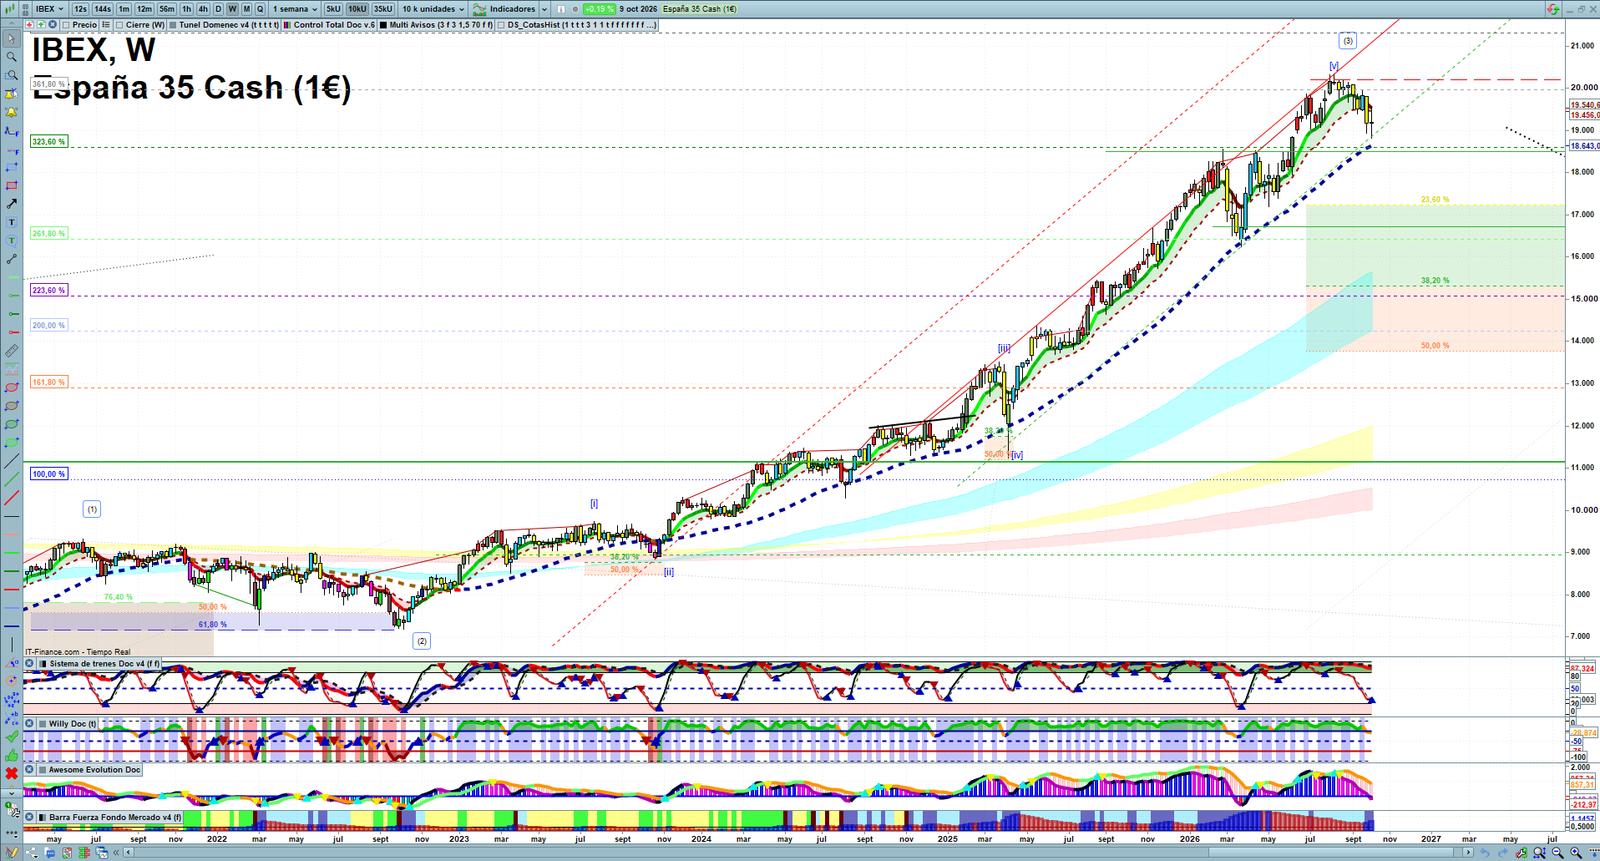Open the 10 k unidades dropdown

433,9
